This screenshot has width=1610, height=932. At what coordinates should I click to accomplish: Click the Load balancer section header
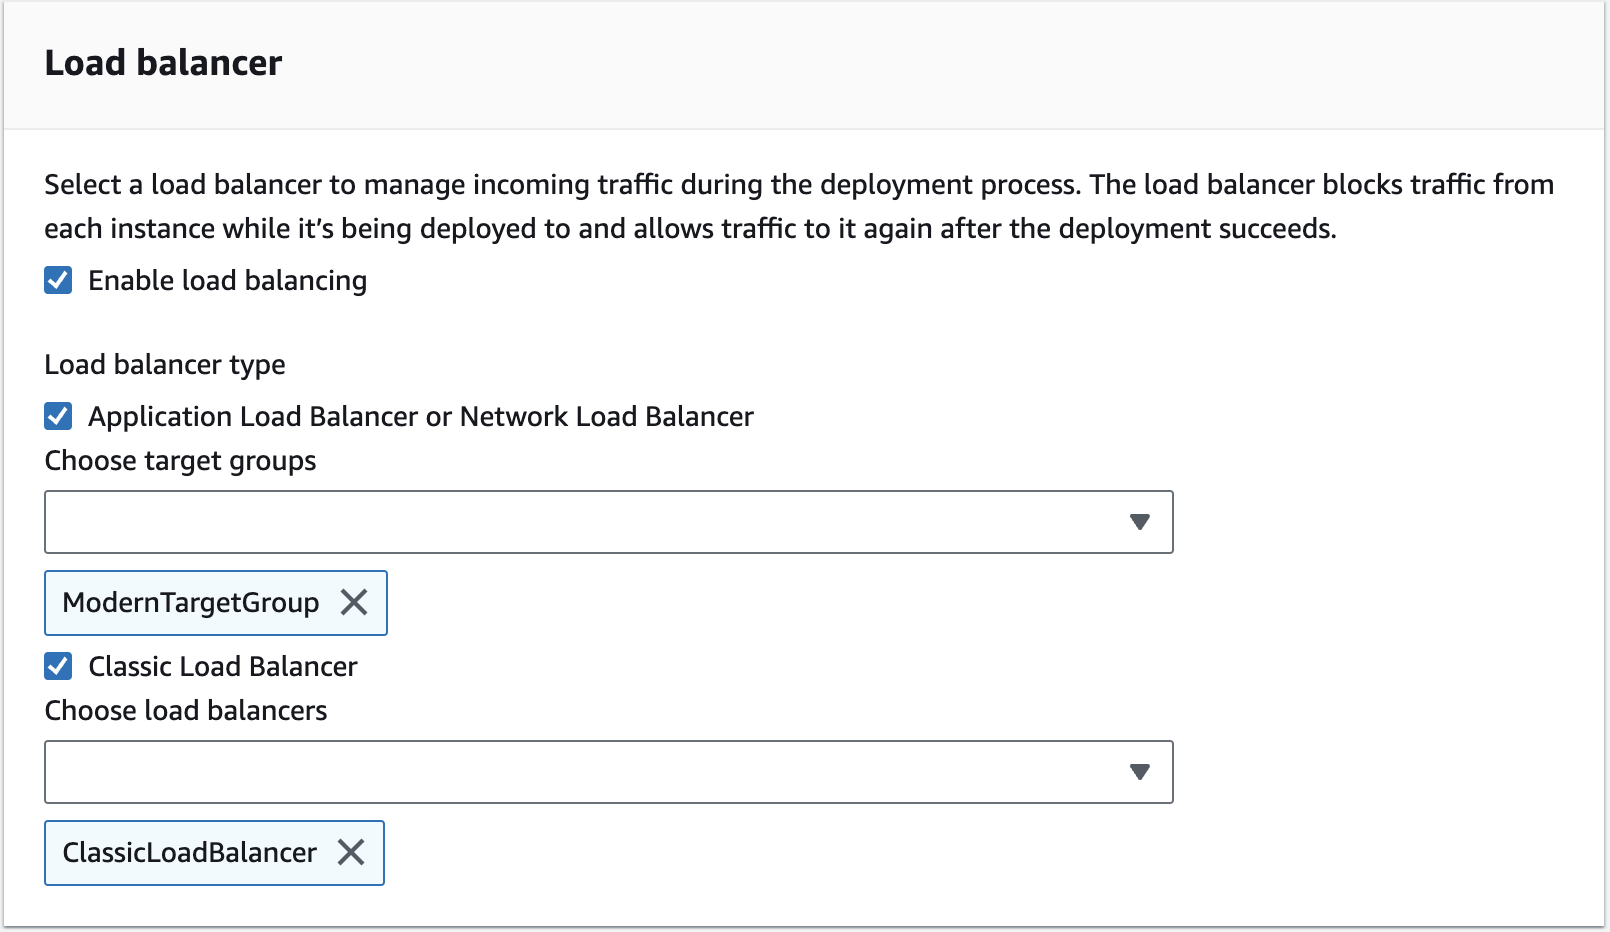pos(163,62)
